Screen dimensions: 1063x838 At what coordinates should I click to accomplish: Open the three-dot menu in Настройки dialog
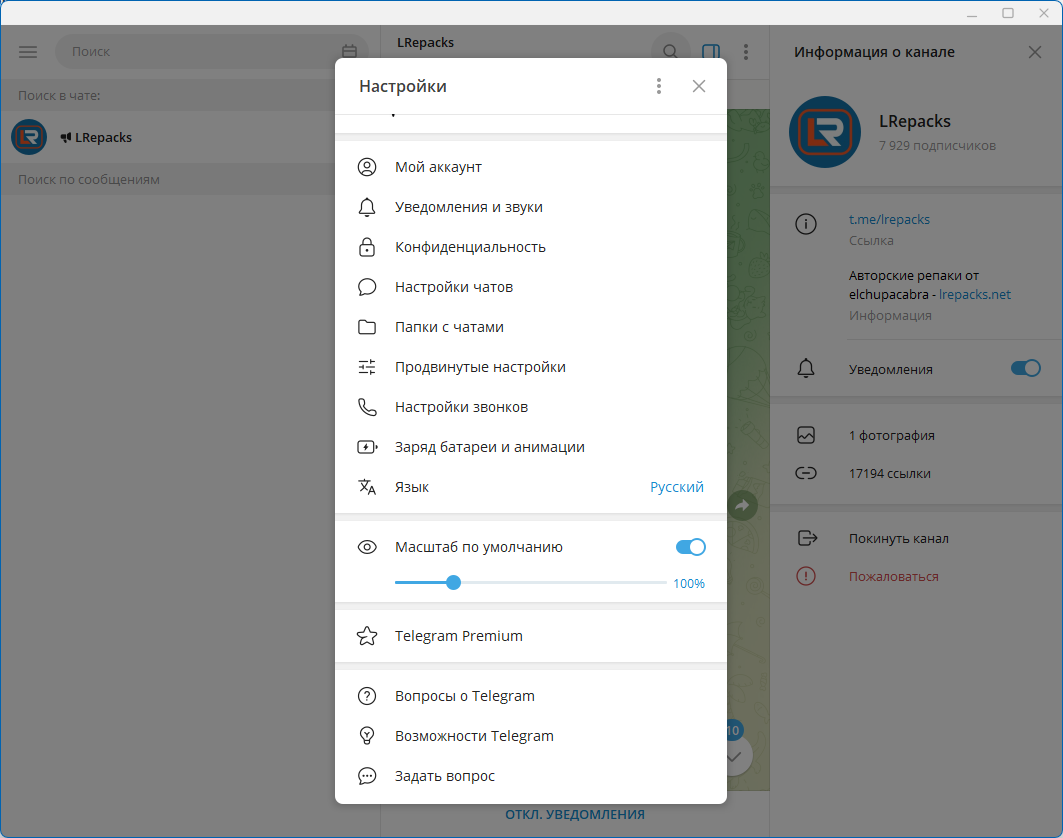658,86
